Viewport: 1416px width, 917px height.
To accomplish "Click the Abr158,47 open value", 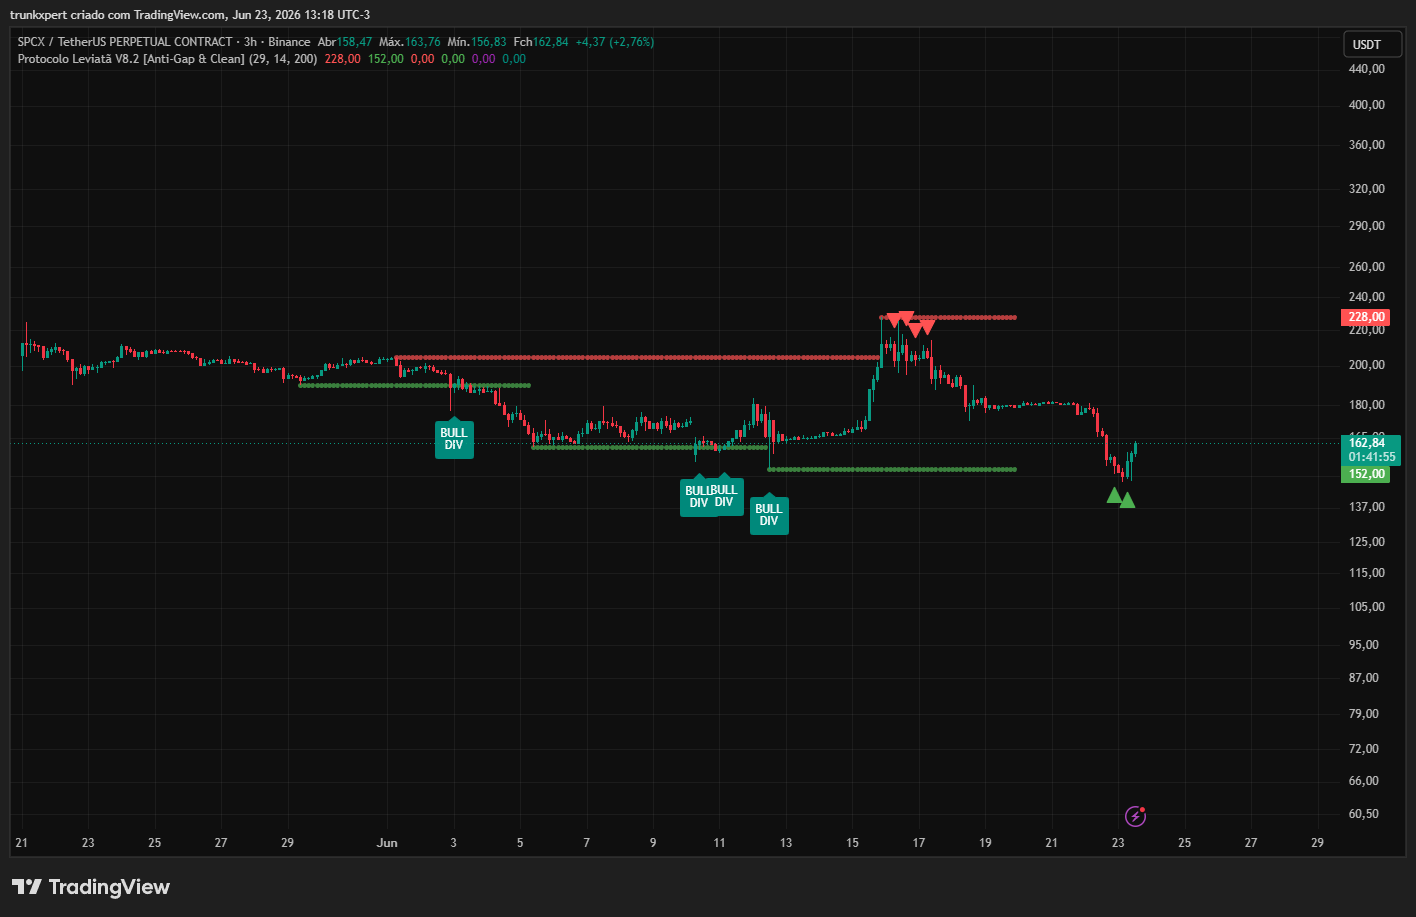I will click(345, 42).
